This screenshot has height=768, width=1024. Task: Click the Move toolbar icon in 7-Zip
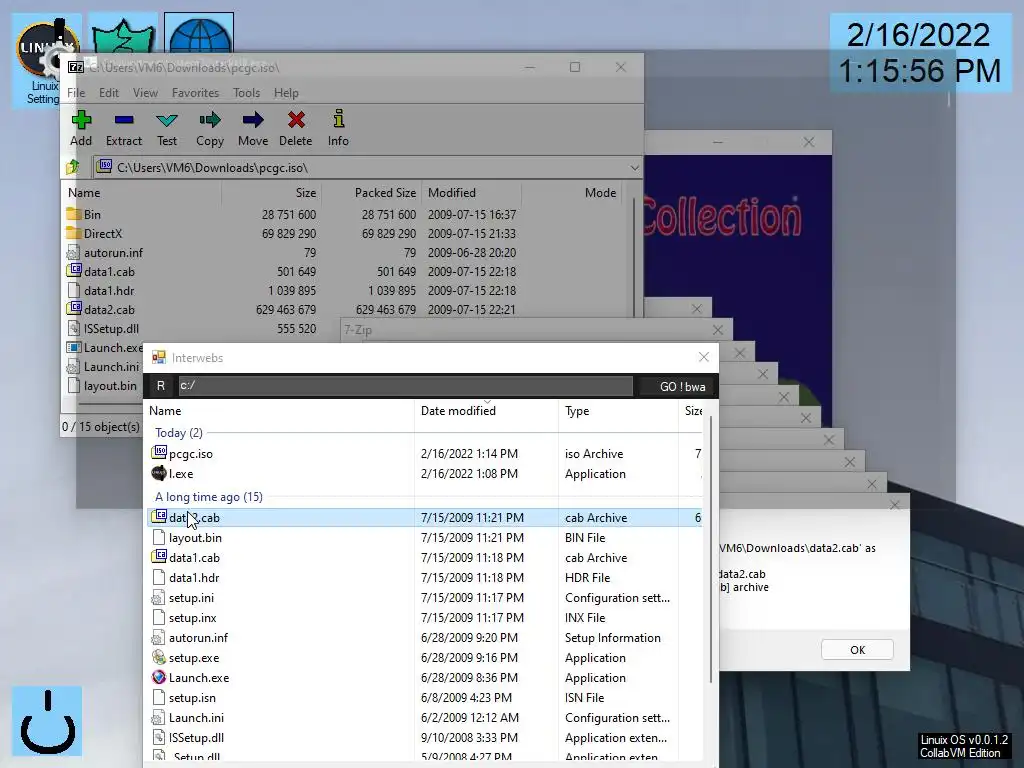(253, 120)
